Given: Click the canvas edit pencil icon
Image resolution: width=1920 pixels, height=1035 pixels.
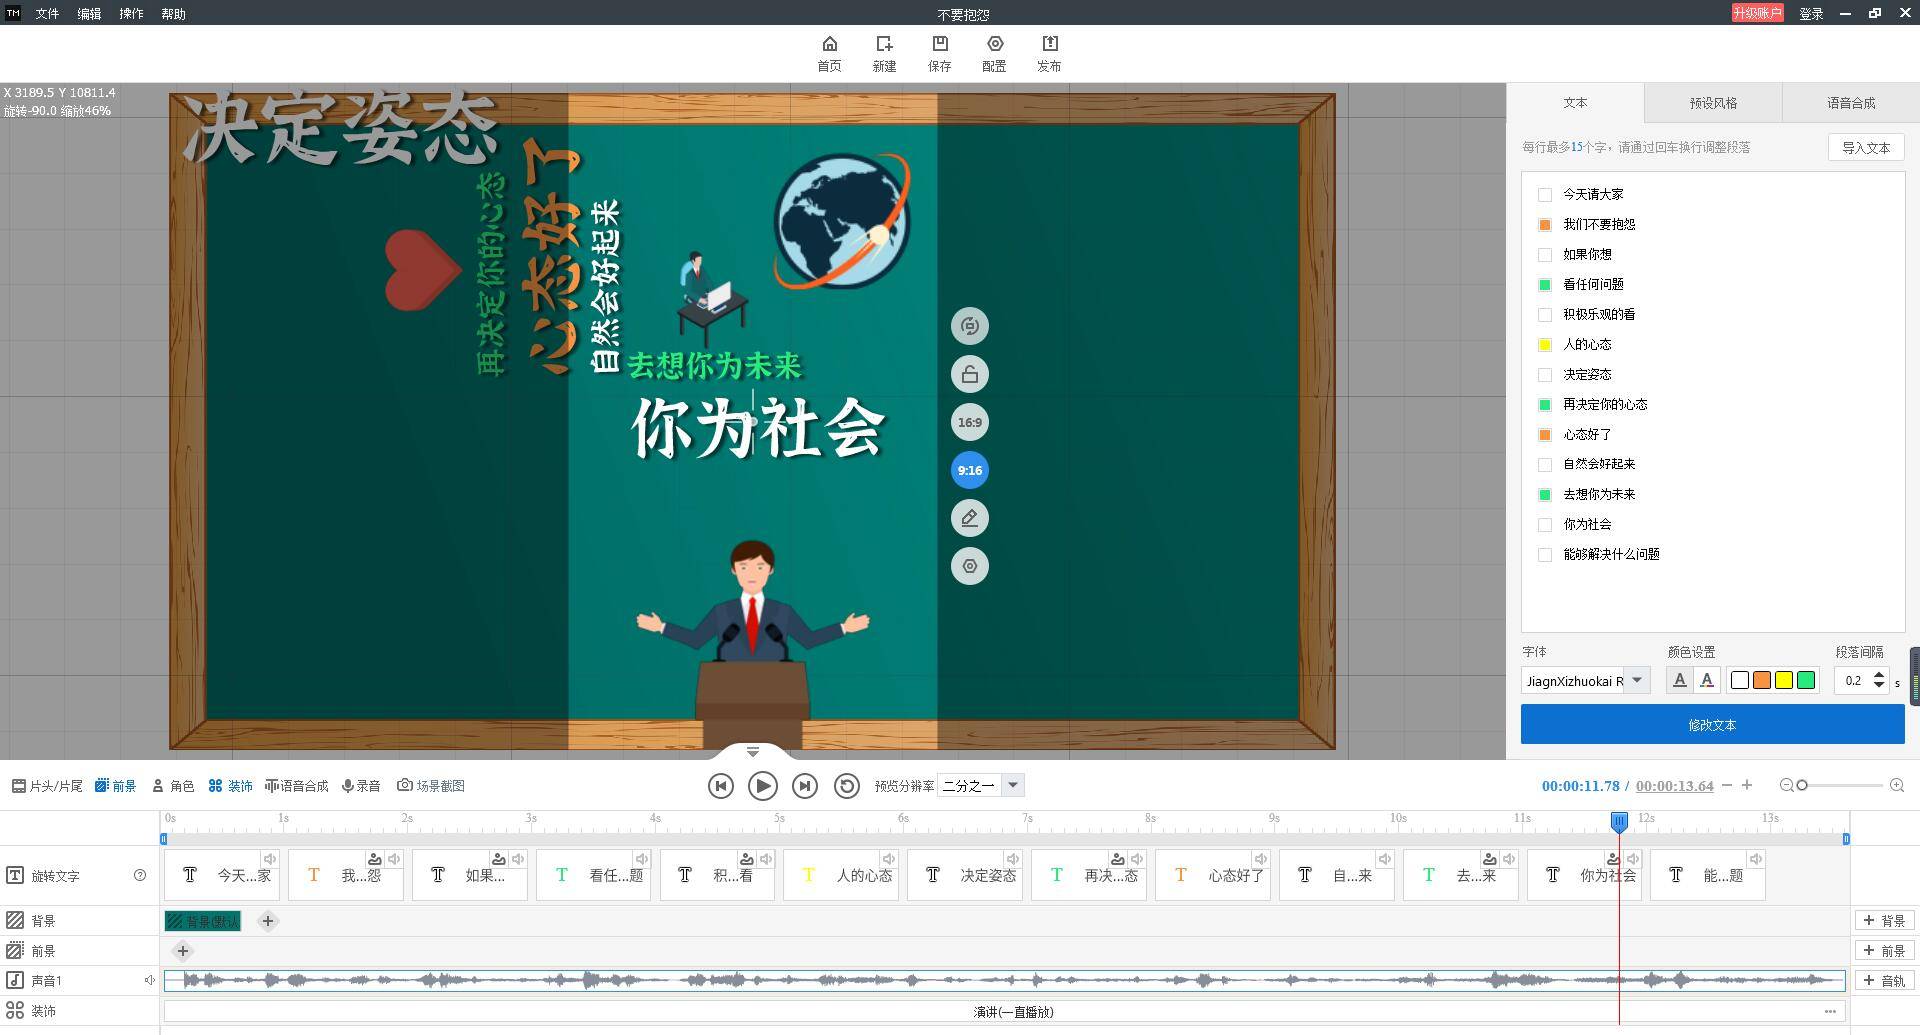Looking at the screenshot, I should point(969,519).
